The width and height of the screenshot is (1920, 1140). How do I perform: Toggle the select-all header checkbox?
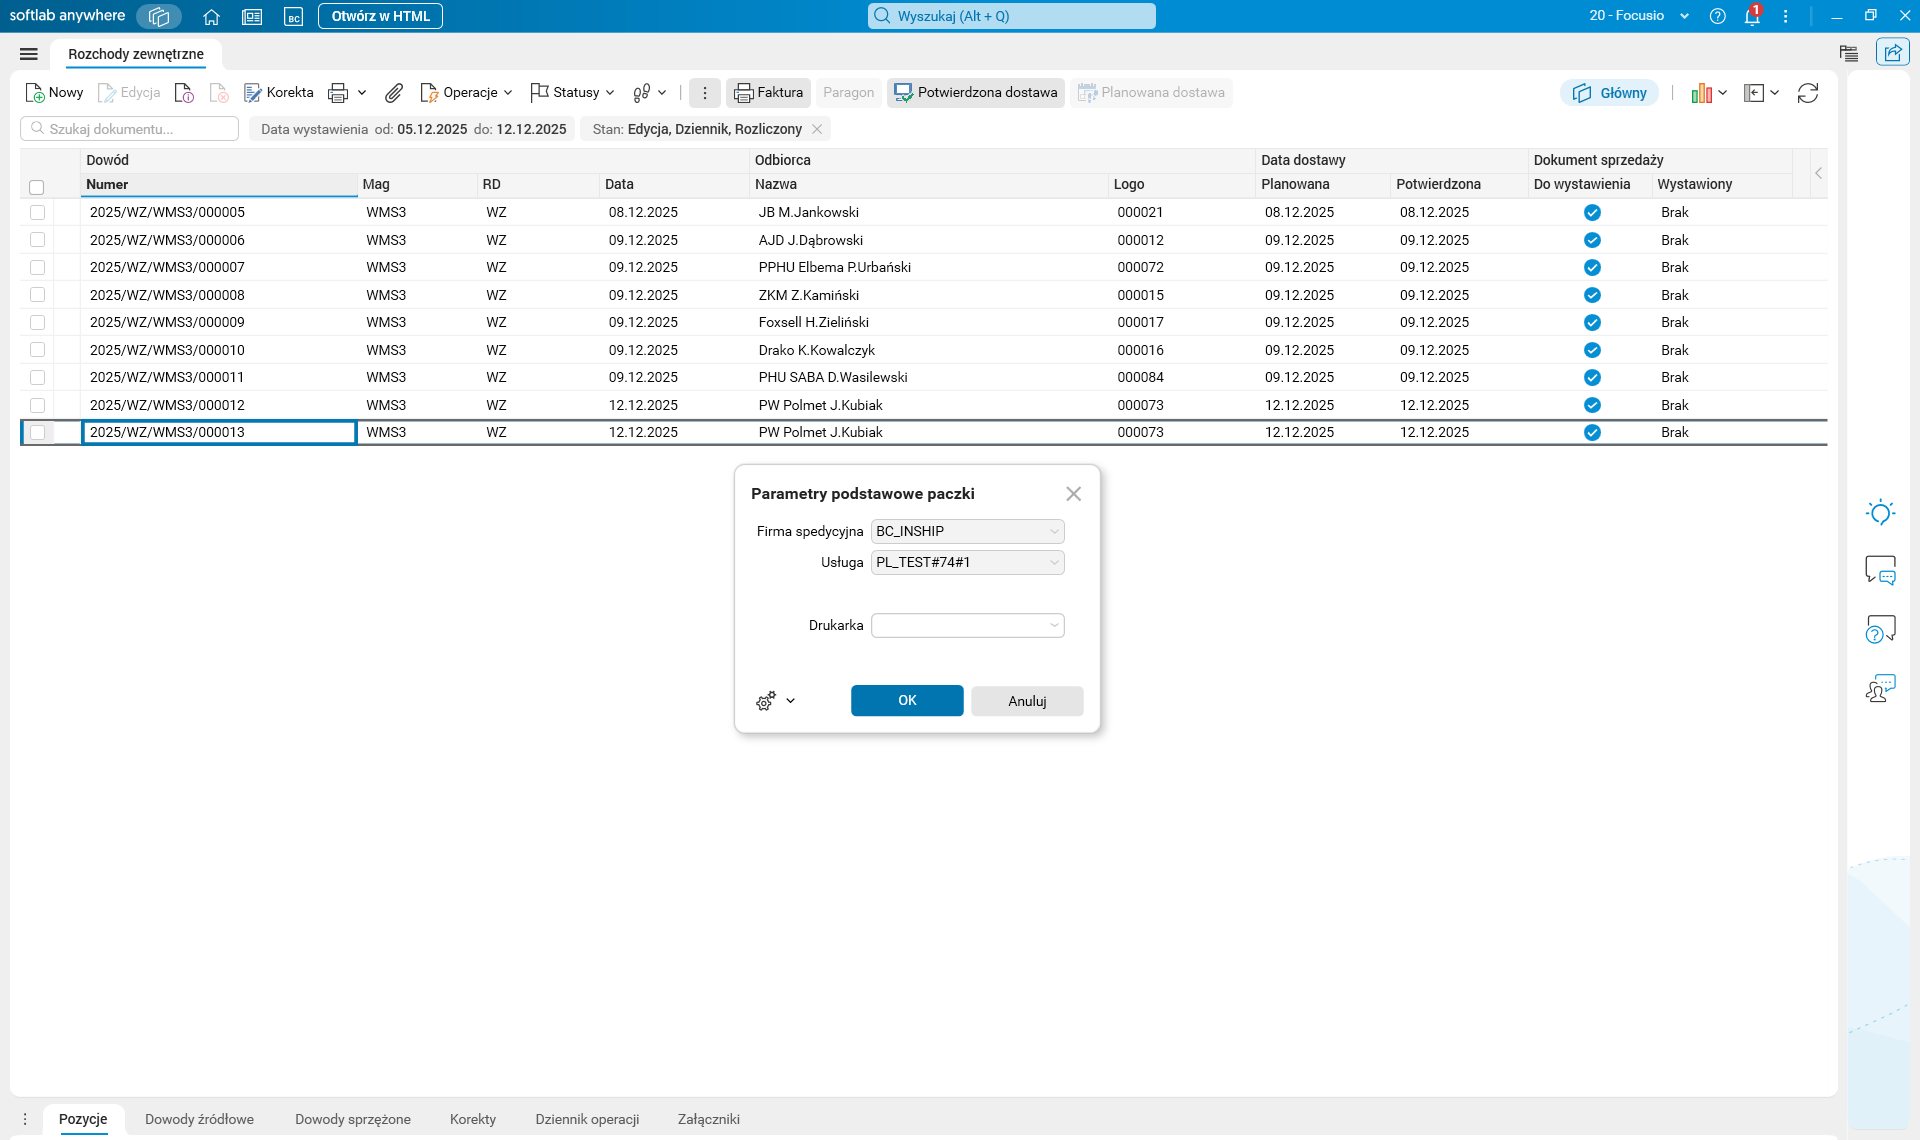coord(37,187)
